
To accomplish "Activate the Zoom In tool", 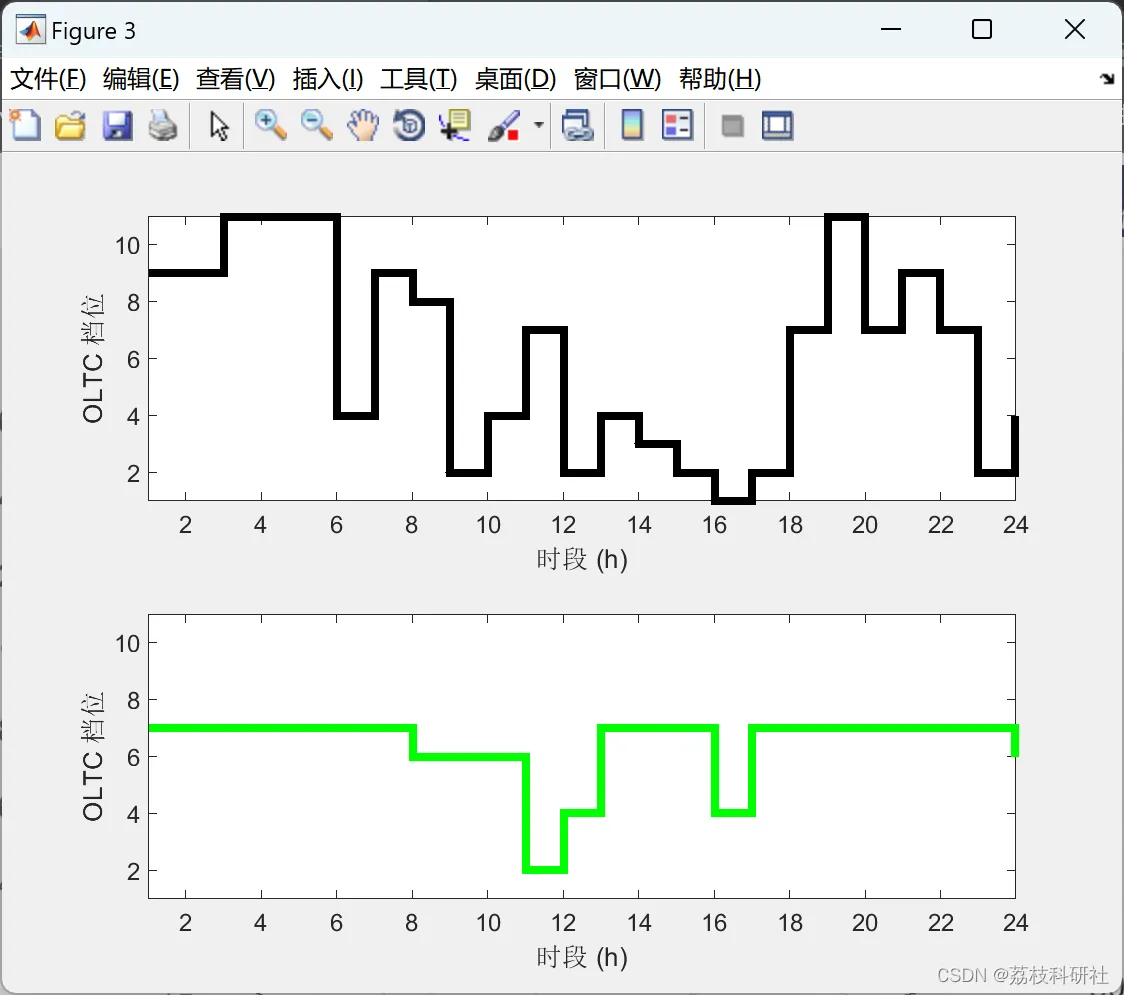I will pyautogui.click(x=271, y=125).
